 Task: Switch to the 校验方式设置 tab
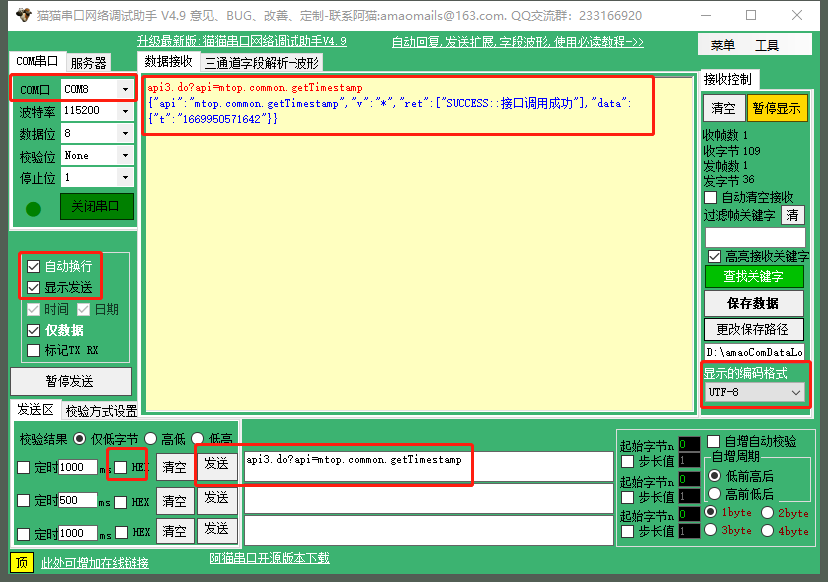tap(101, 411)
